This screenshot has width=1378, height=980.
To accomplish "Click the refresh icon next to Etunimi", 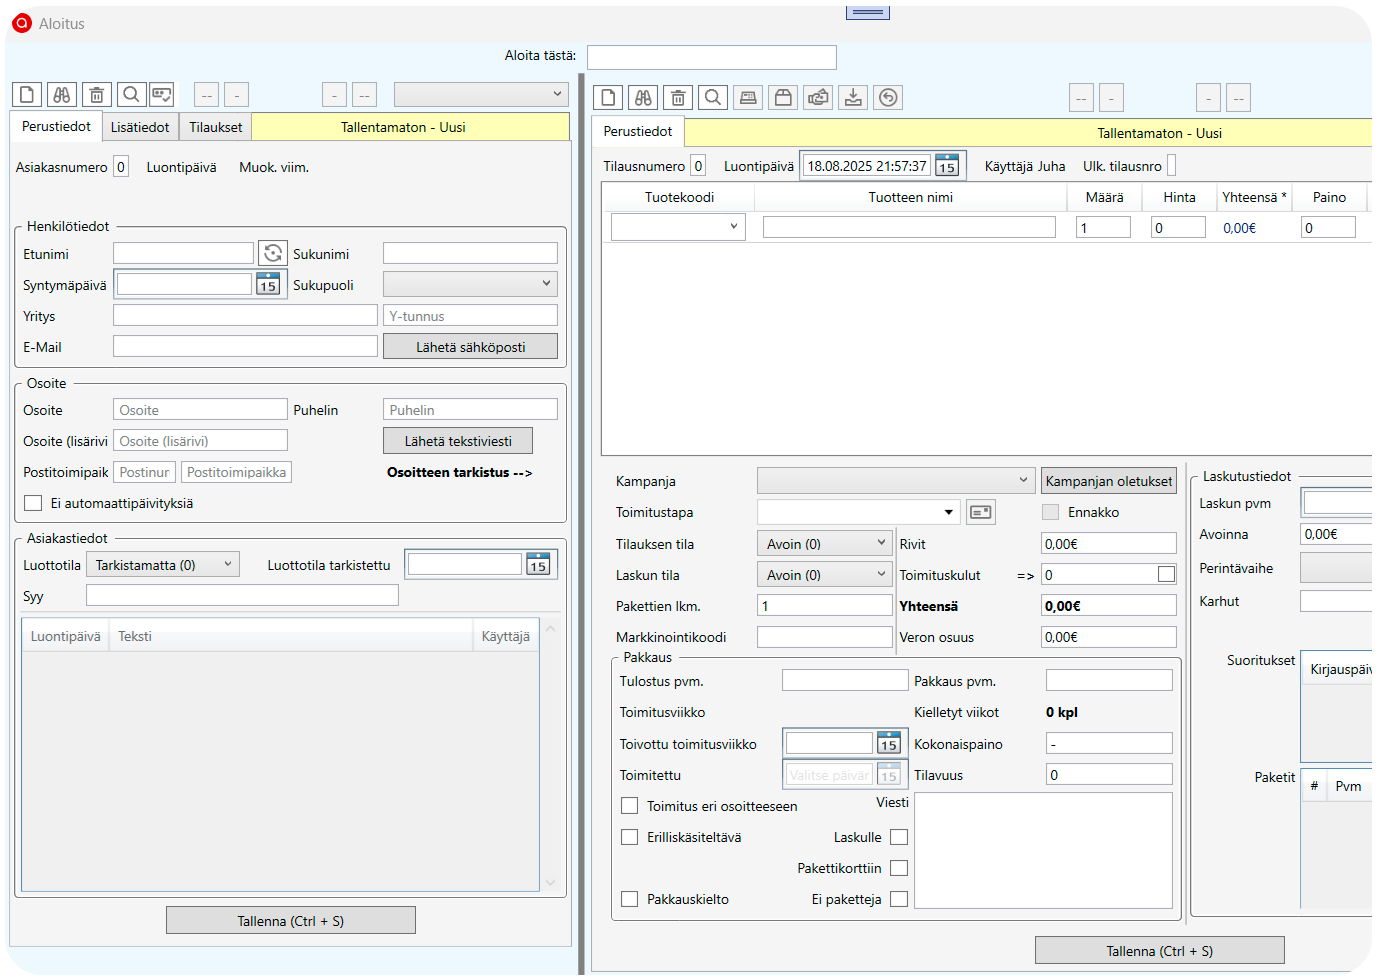I will (x=273, y=254).
